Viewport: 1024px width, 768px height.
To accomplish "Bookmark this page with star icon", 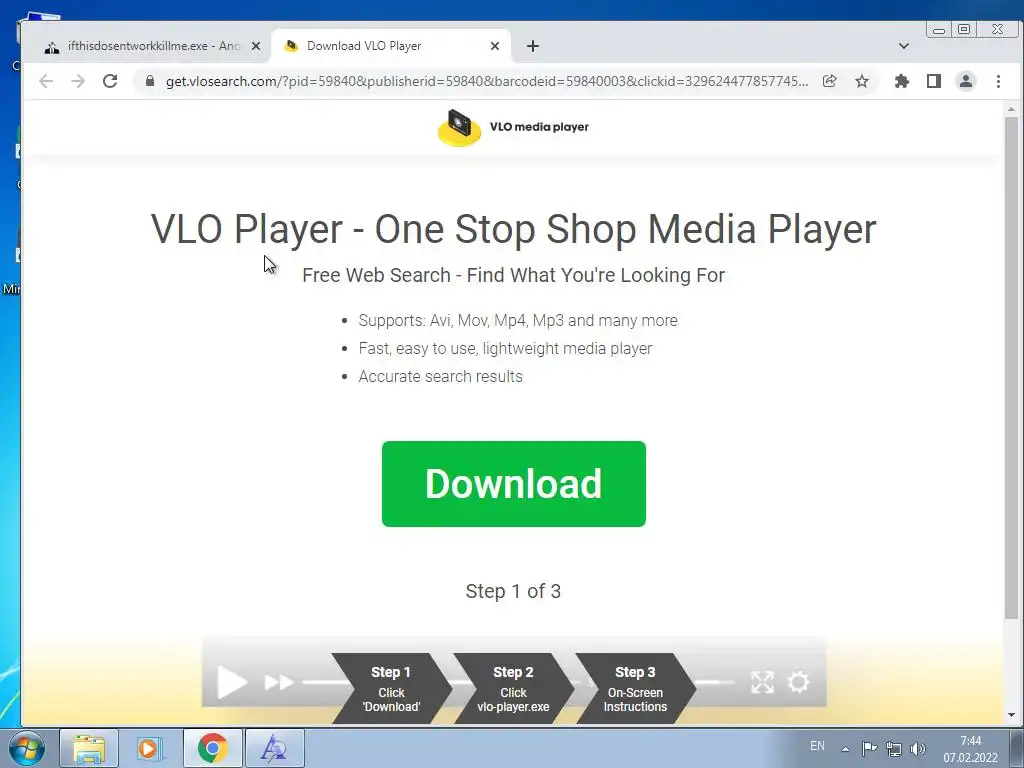I will (x=862, y=81).
